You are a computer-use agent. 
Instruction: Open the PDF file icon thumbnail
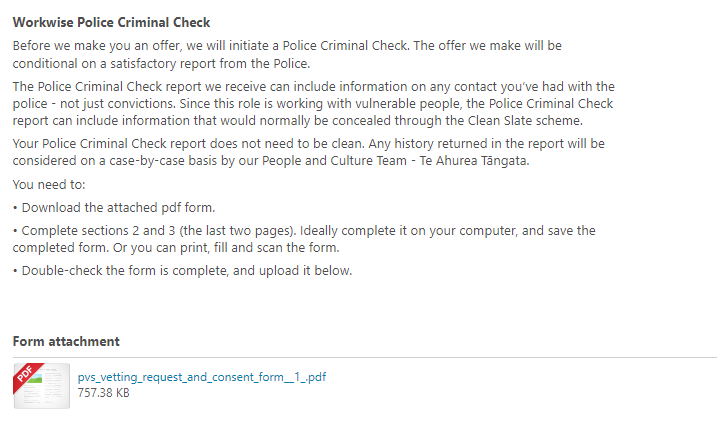42,386
